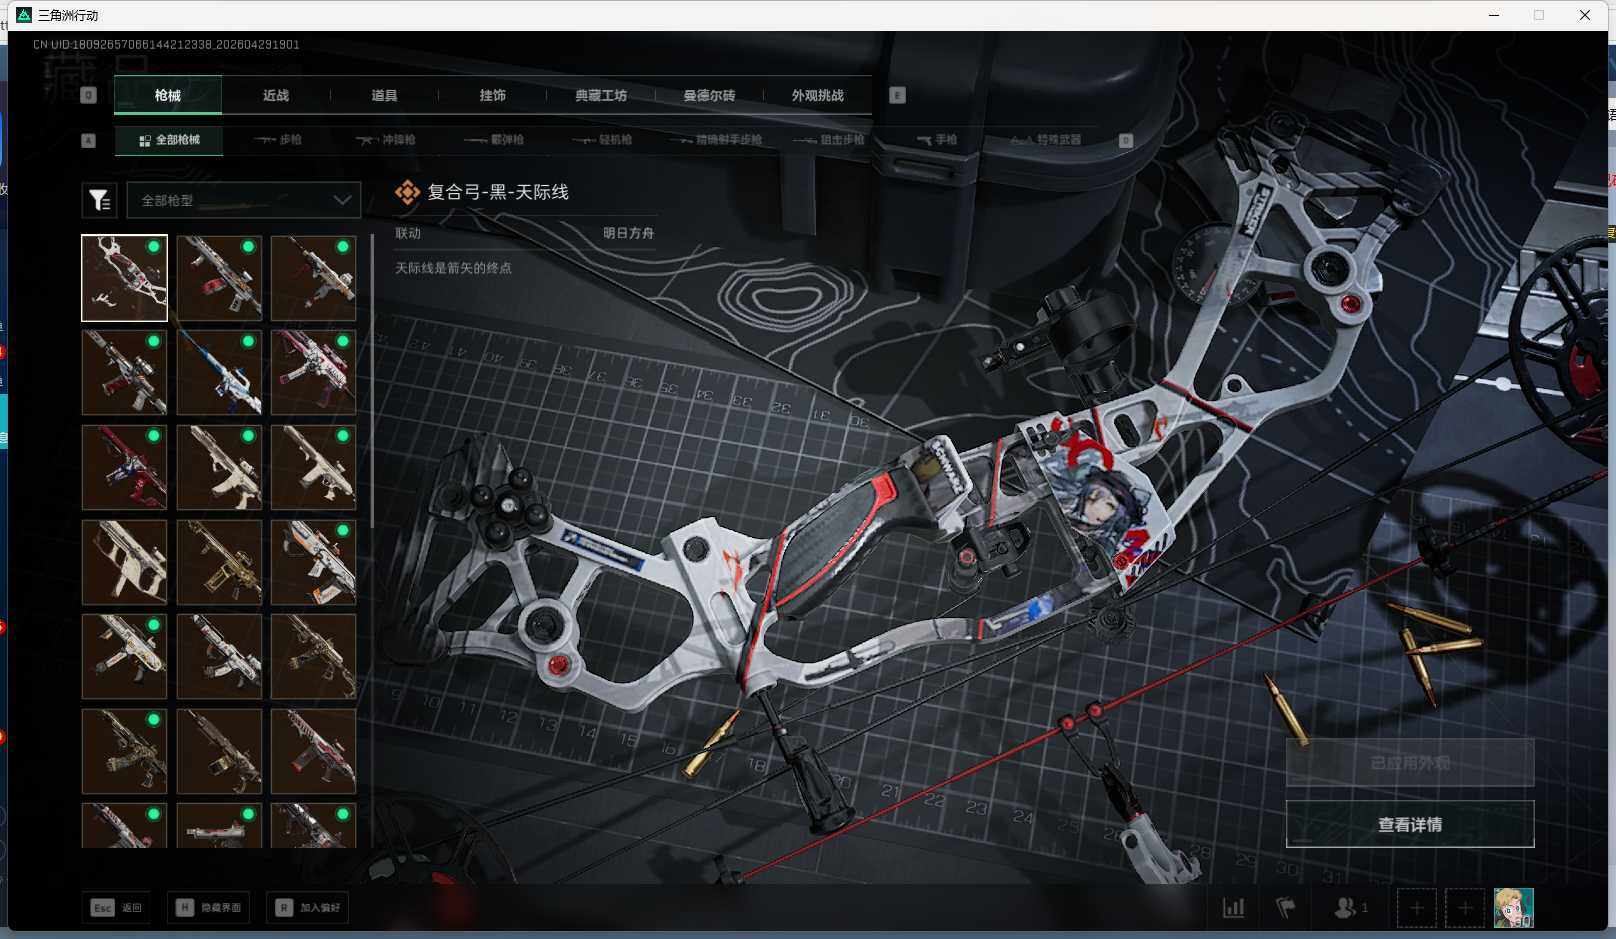Filter by 步枪 sub-tab
This screenshot has height=939, width=1616.
[278, 140]
